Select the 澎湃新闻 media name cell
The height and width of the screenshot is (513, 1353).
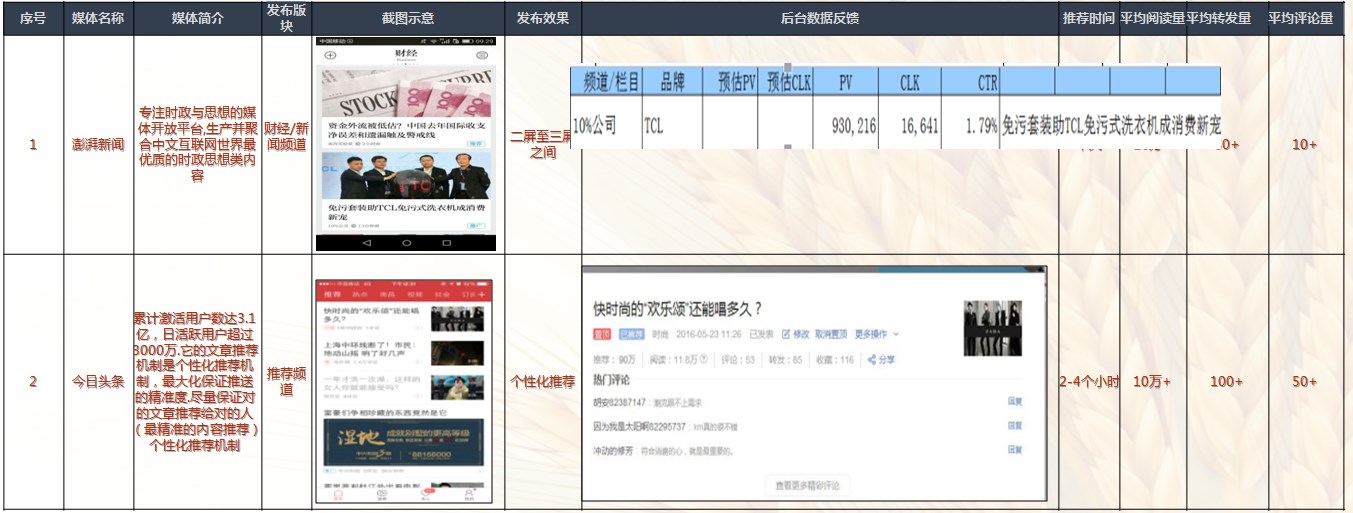pyautogui.click(x=99, y=145)
